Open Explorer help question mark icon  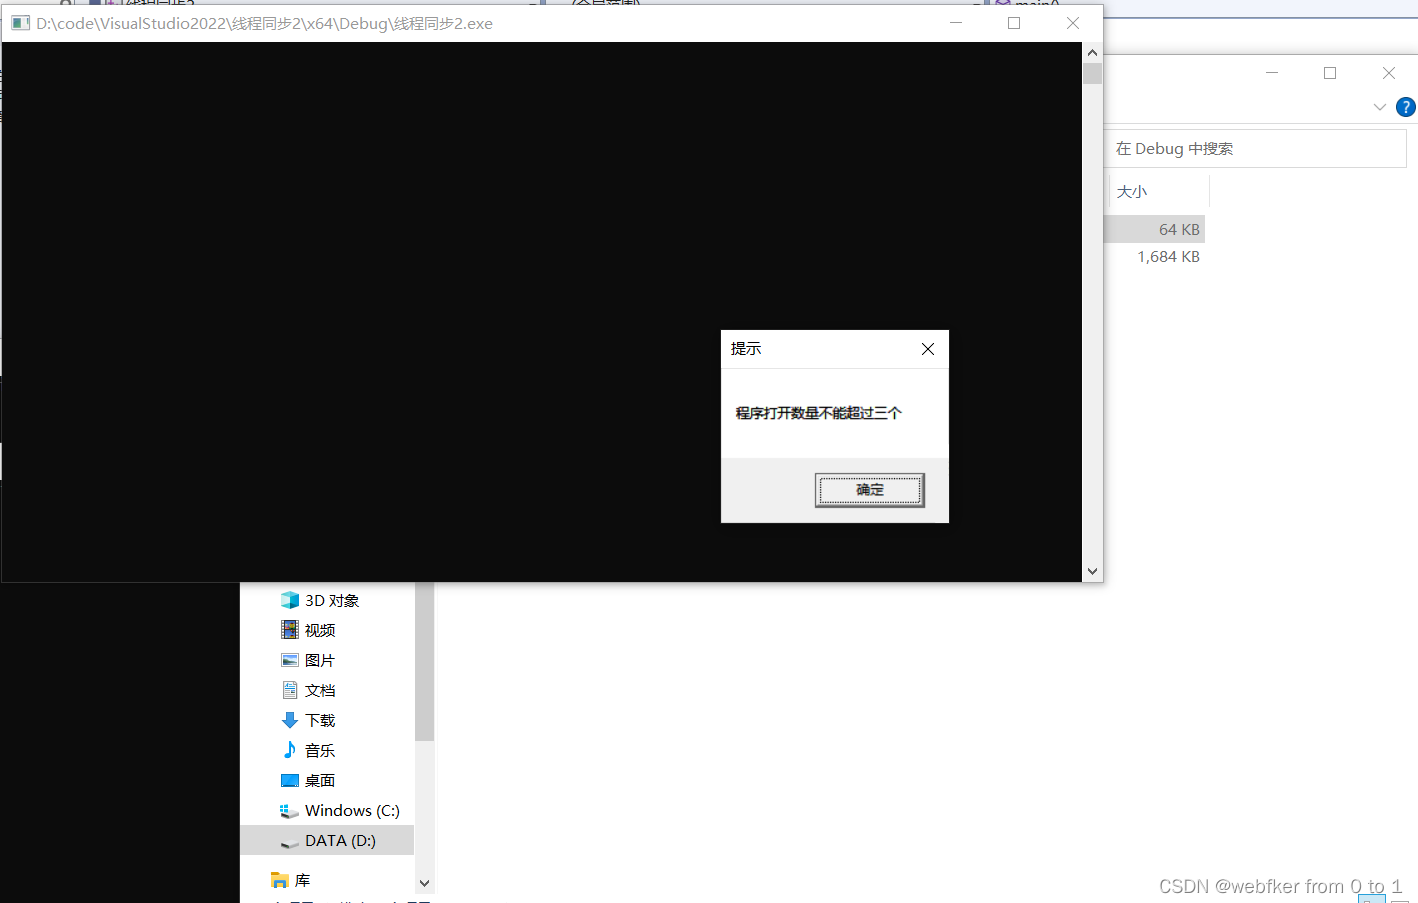pyautogui.click(x=1405, y=107)
